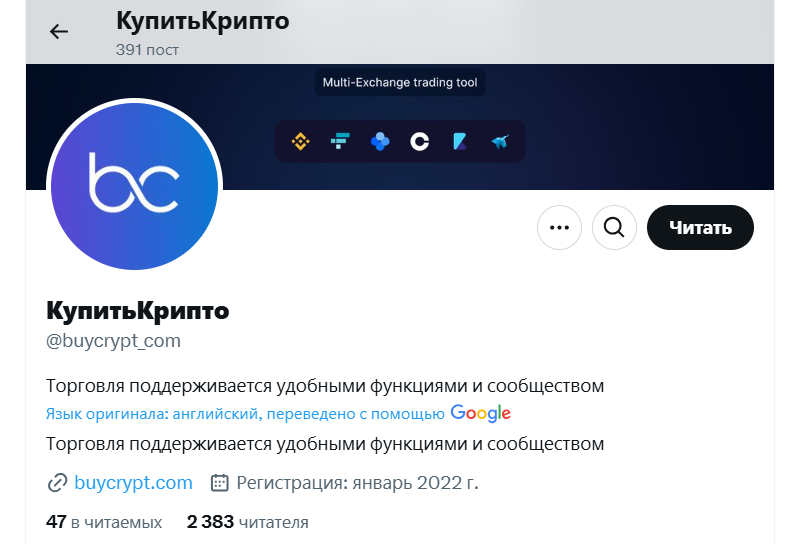Click the chain link icon near website
Screen dimensions: 802x544
pos(57,484)
